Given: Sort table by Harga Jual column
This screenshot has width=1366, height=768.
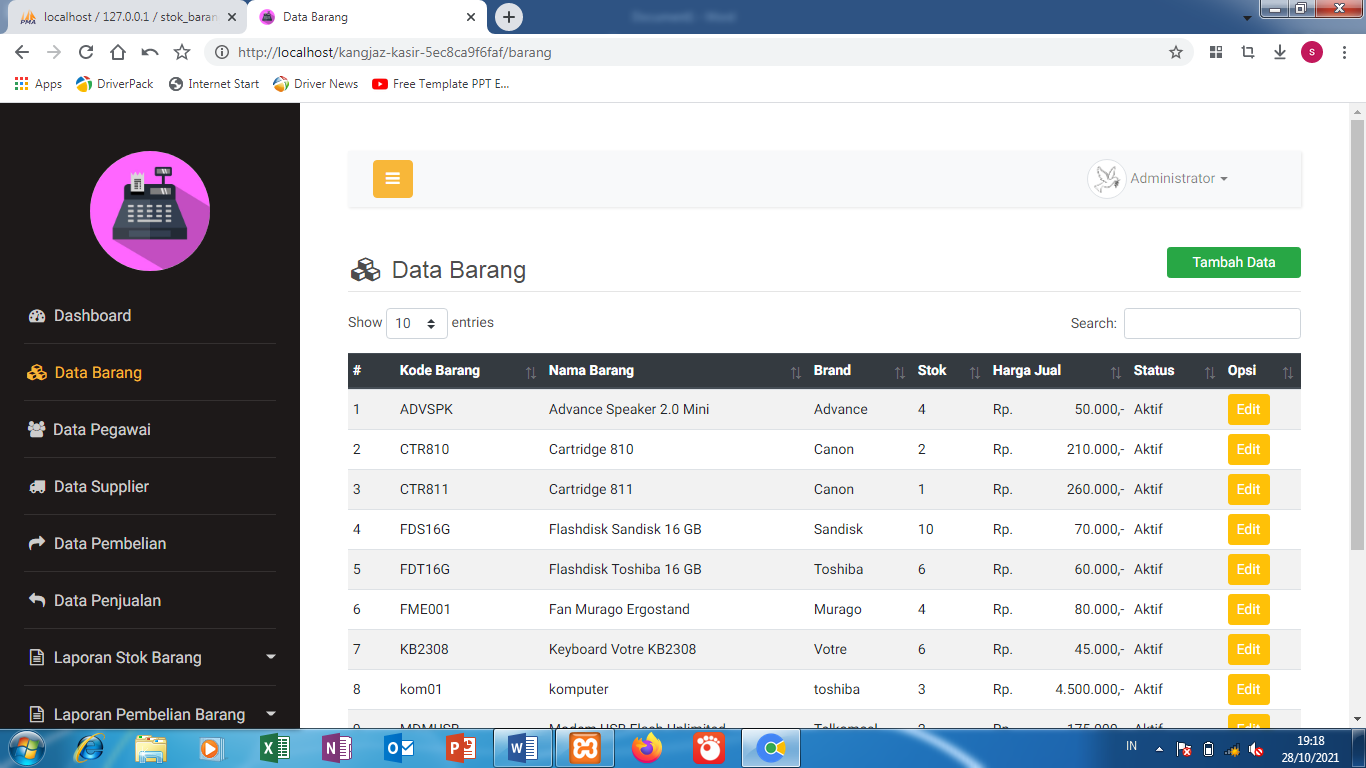Looking at the screenshot, I should [1058, 371].
